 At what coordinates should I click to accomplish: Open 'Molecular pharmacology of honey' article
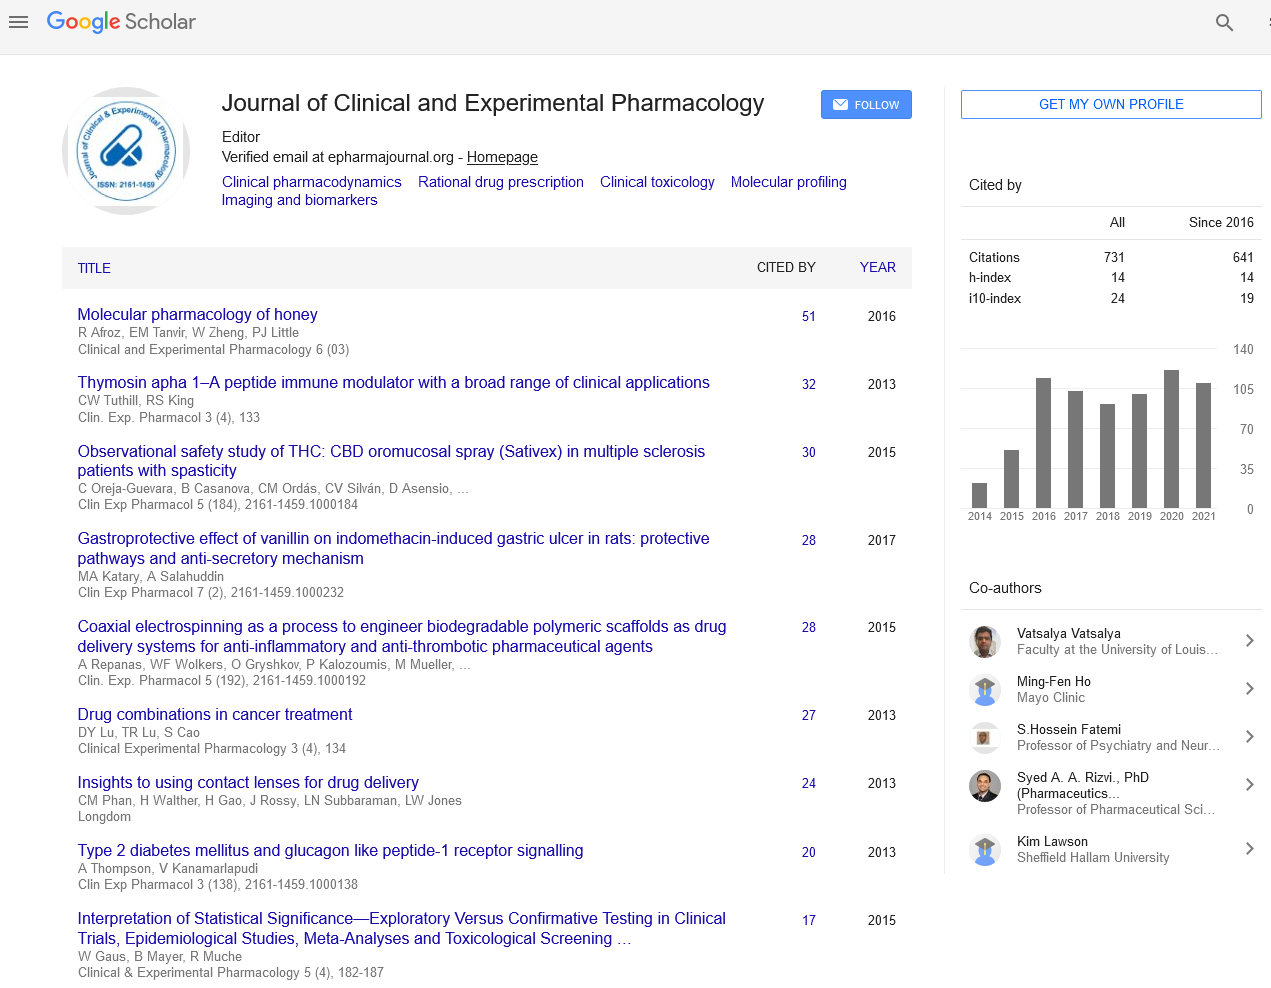click(197, 314)
